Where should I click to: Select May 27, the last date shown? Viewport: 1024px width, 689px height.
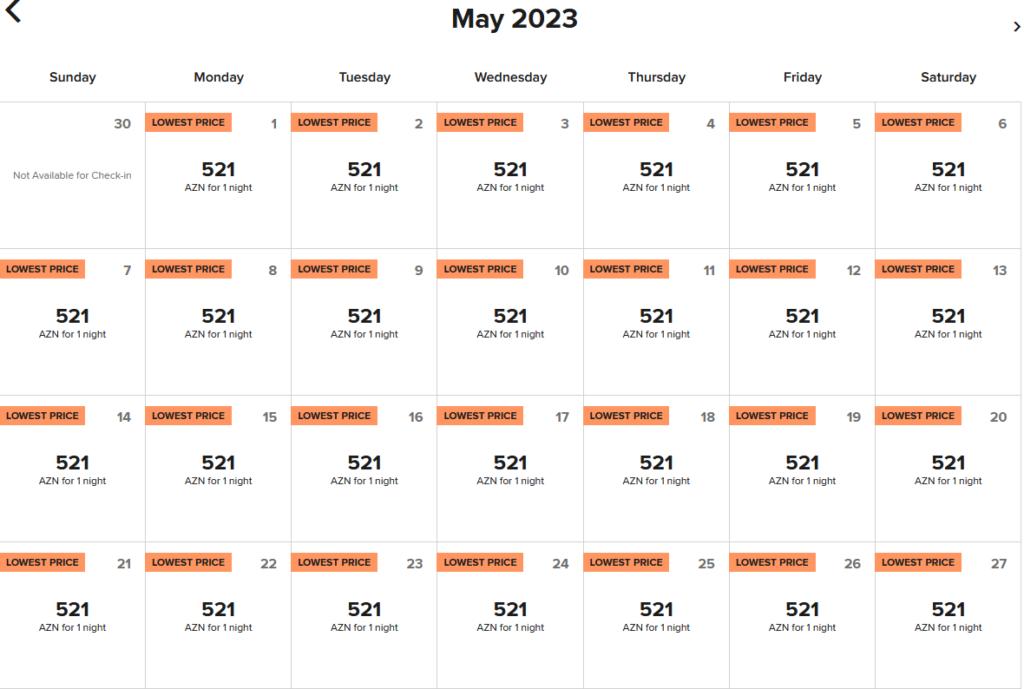[x=948, y=610]
